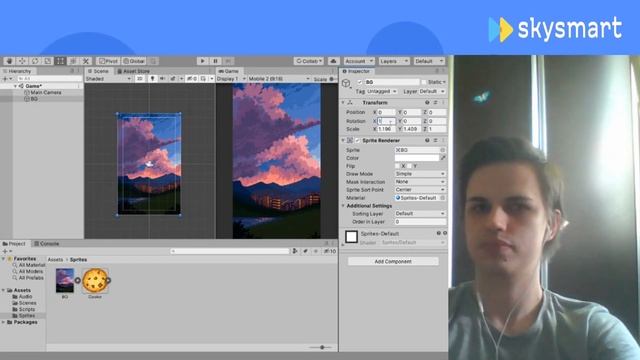Toggle the BG object active checkbox
Screen dimensions: 640x360
[x=360, y=82]
